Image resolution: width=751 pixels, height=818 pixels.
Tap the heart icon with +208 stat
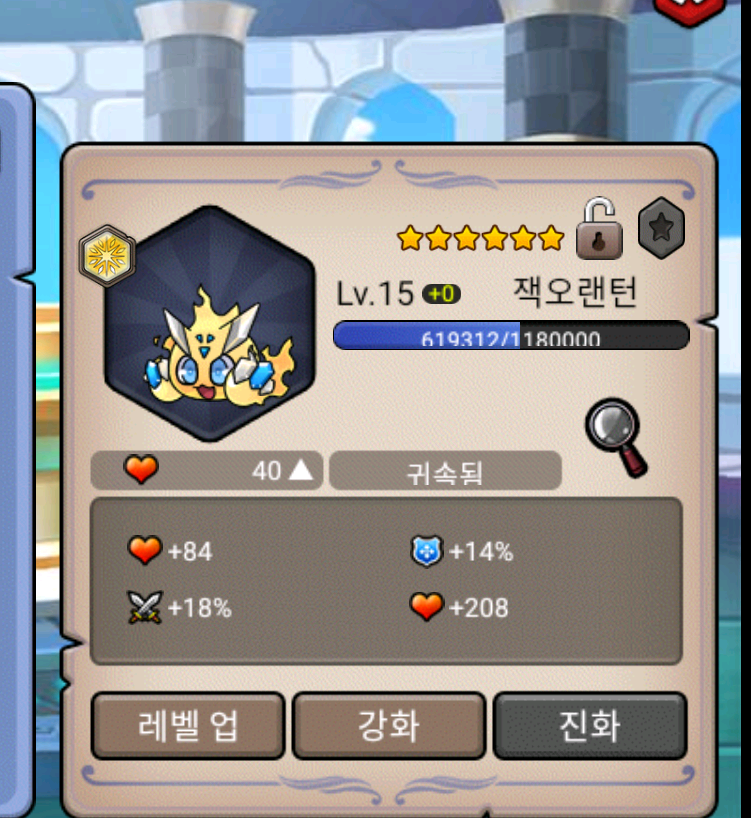click(427, 607)
